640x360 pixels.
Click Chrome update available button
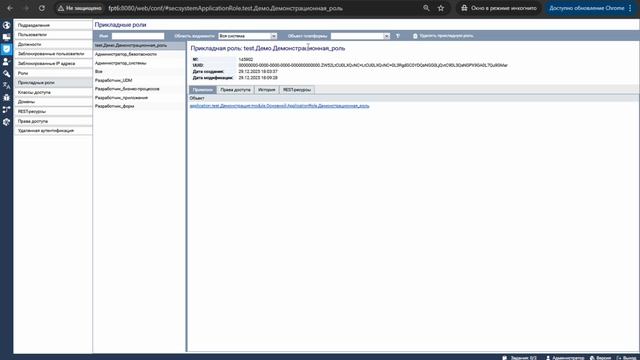(x=586, y=8)
